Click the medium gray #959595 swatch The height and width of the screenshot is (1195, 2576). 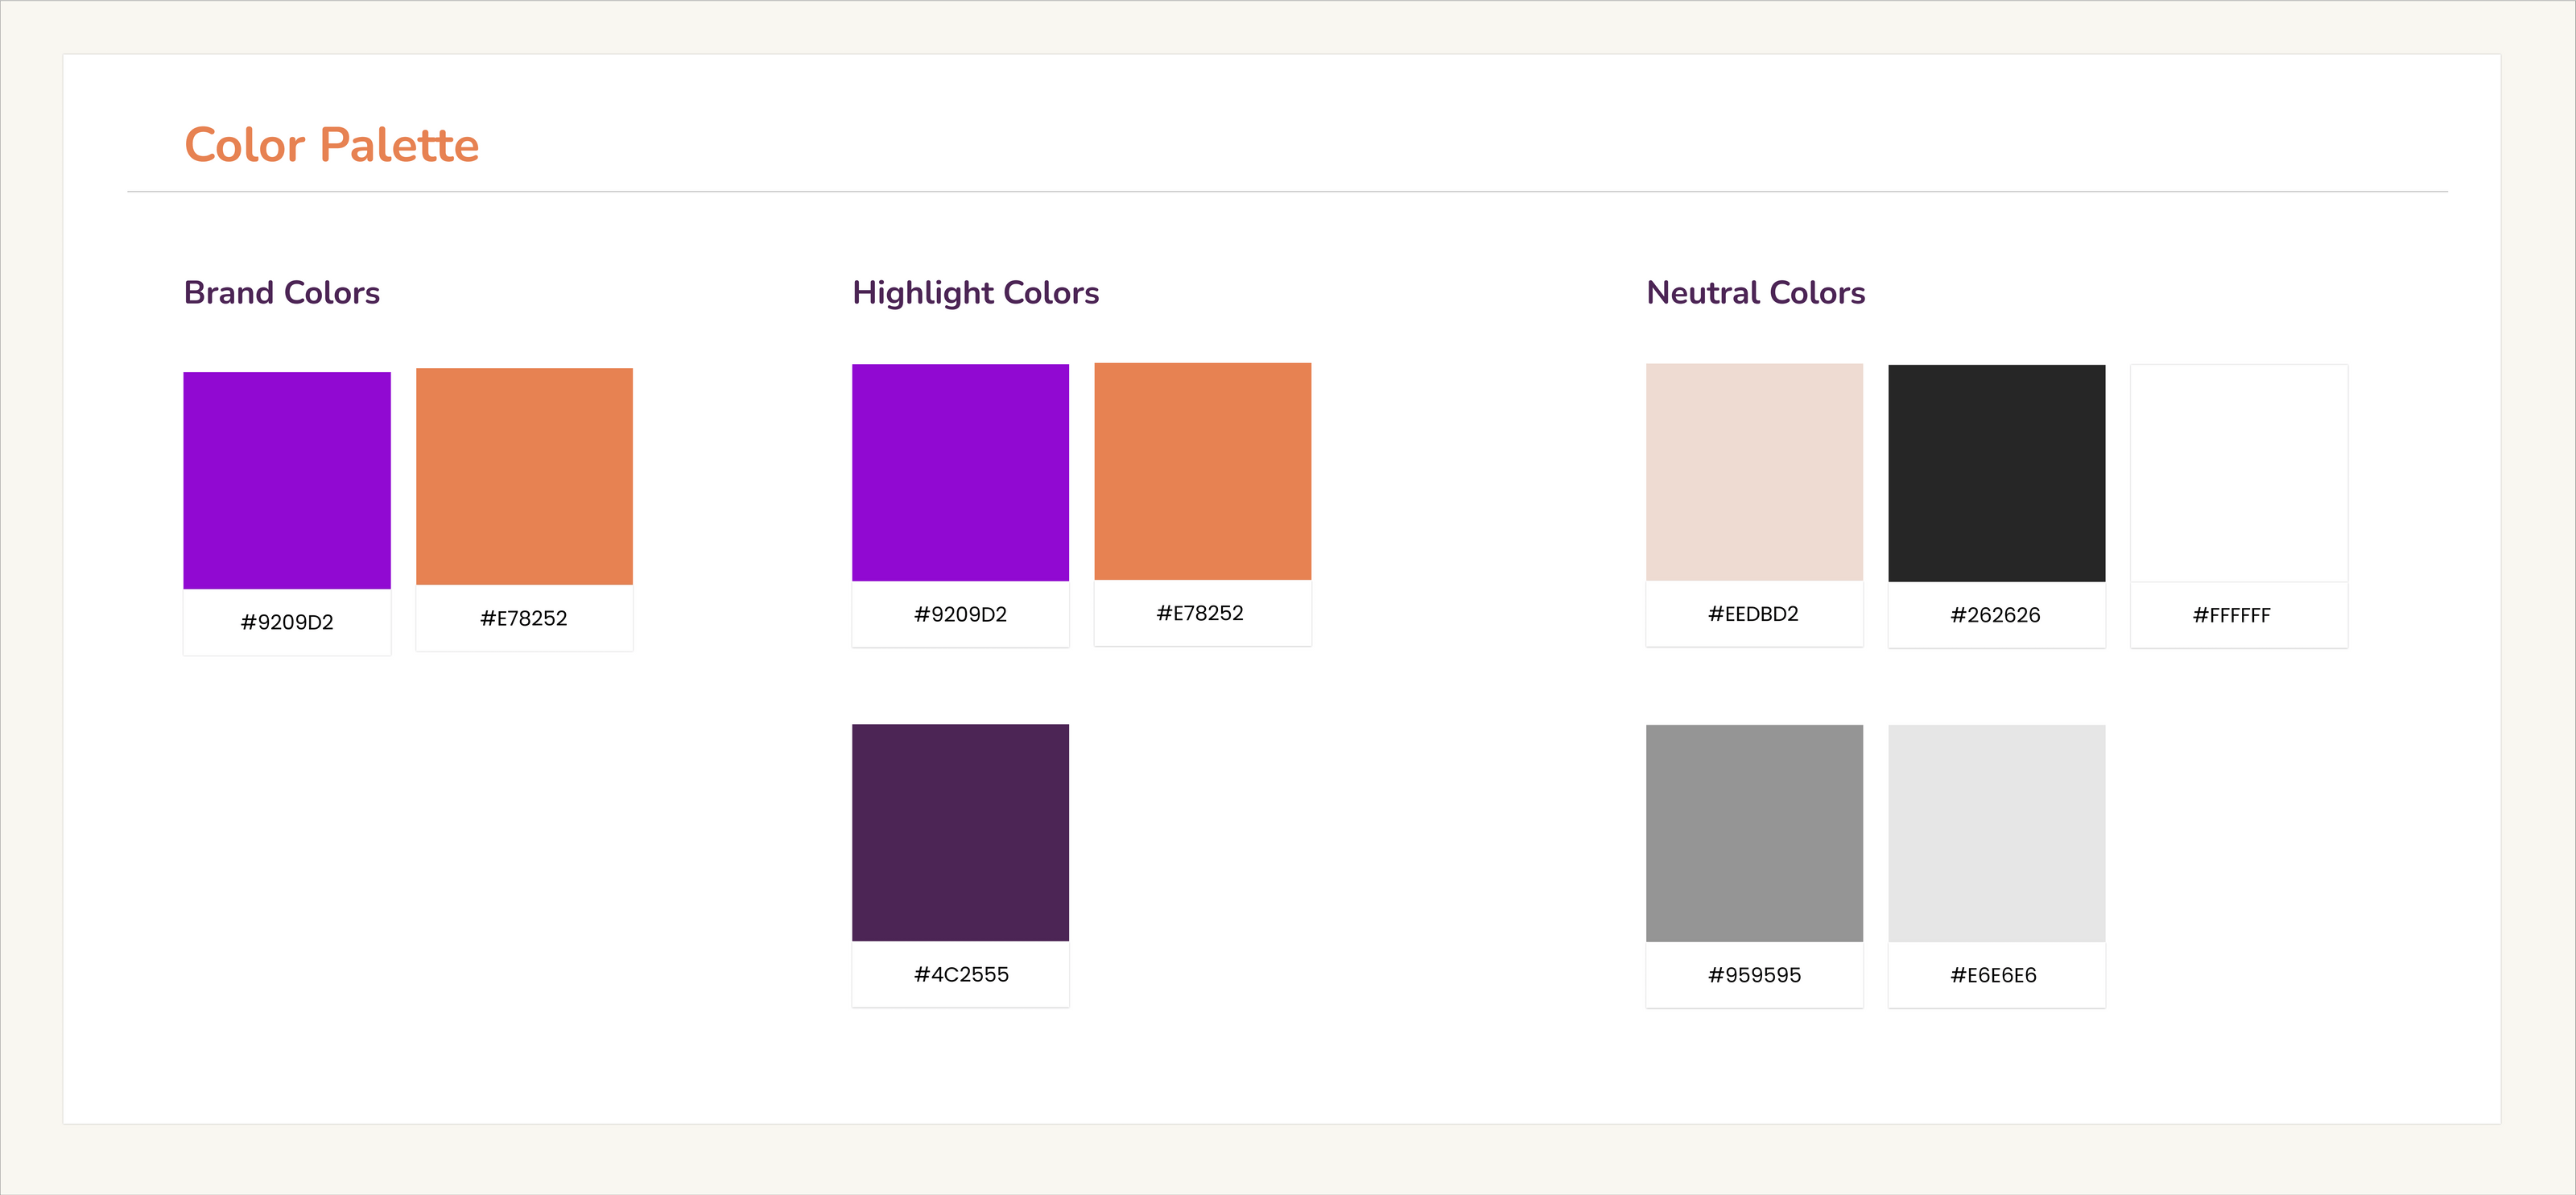click(x=1754, y=833)
